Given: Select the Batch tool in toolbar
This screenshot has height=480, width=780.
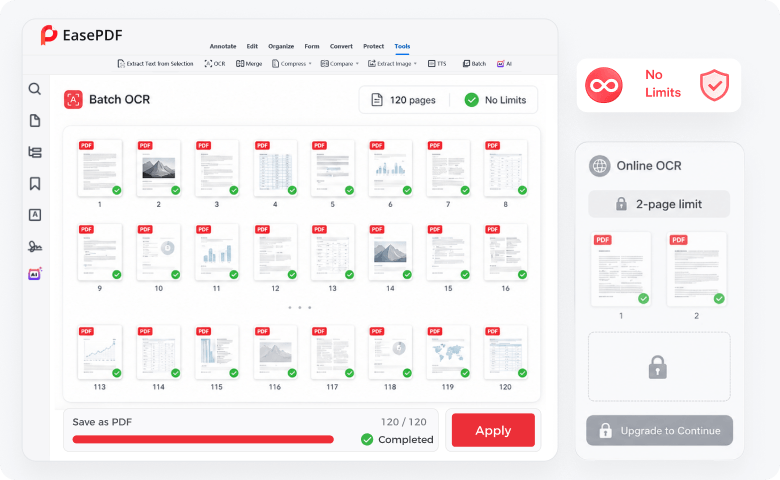Looking at the screenshot, I should tap(474, 64).
